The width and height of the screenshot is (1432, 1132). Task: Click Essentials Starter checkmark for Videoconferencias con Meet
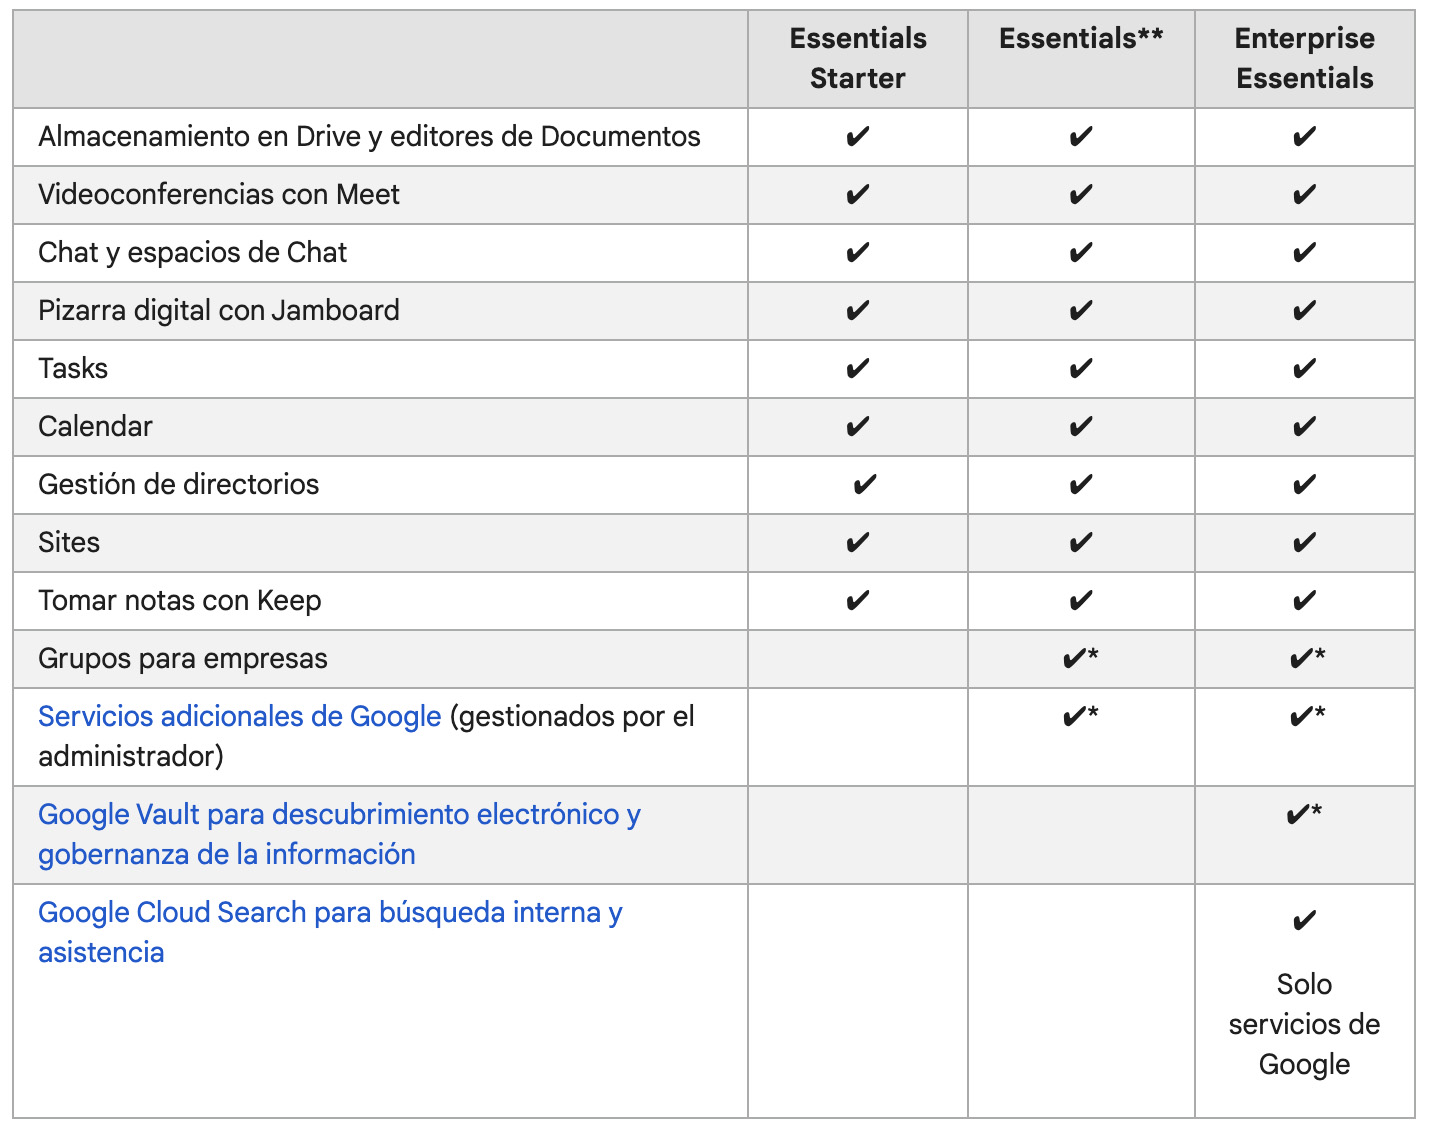[x=857, y=195]
